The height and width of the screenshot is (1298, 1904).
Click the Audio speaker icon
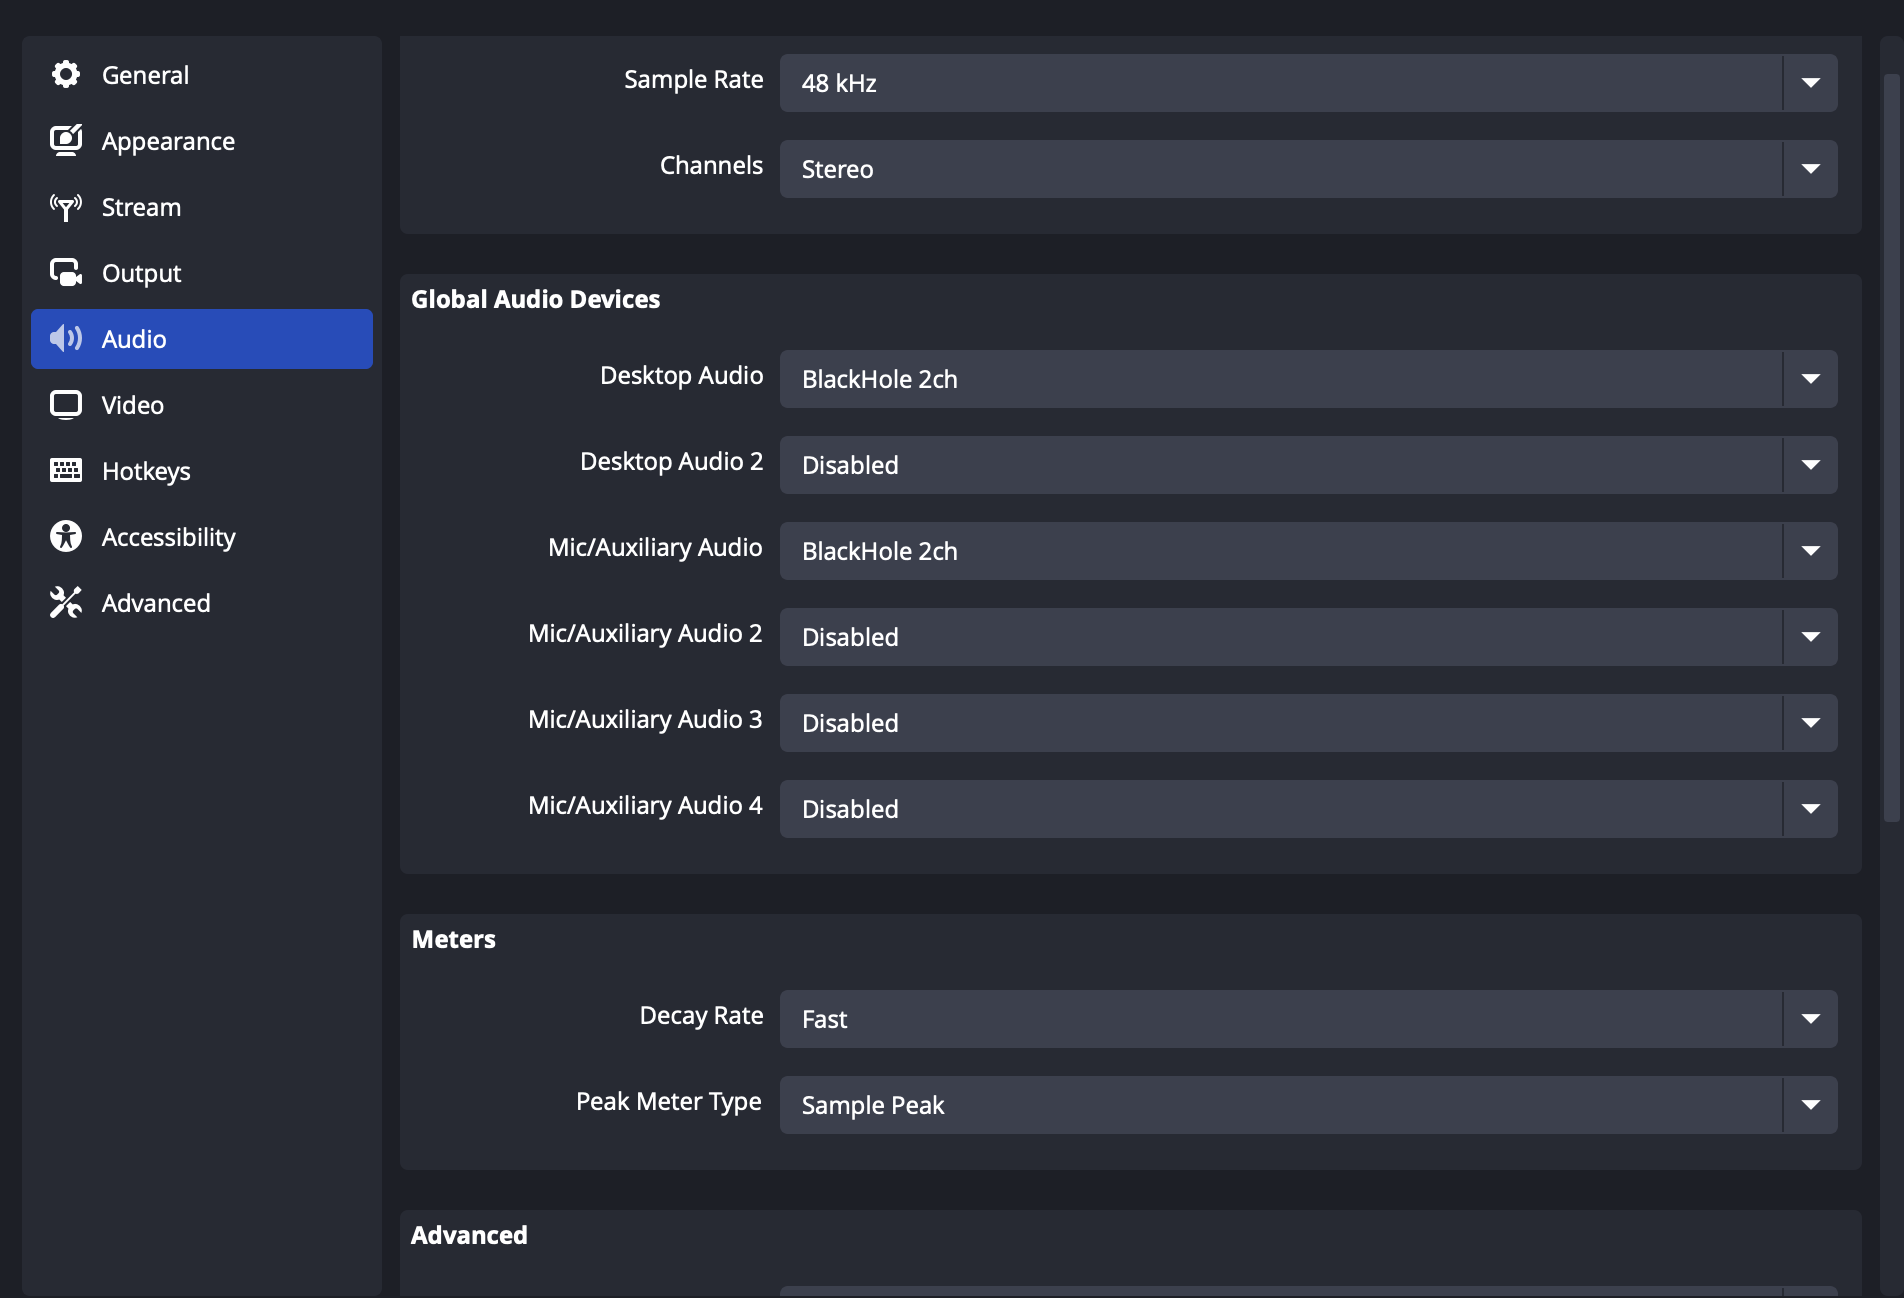pos(66,339)
